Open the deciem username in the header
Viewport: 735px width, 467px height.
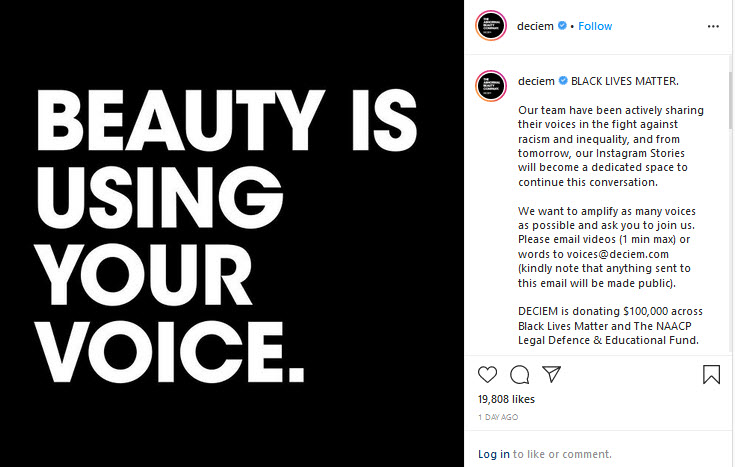(x=535, y=26)
